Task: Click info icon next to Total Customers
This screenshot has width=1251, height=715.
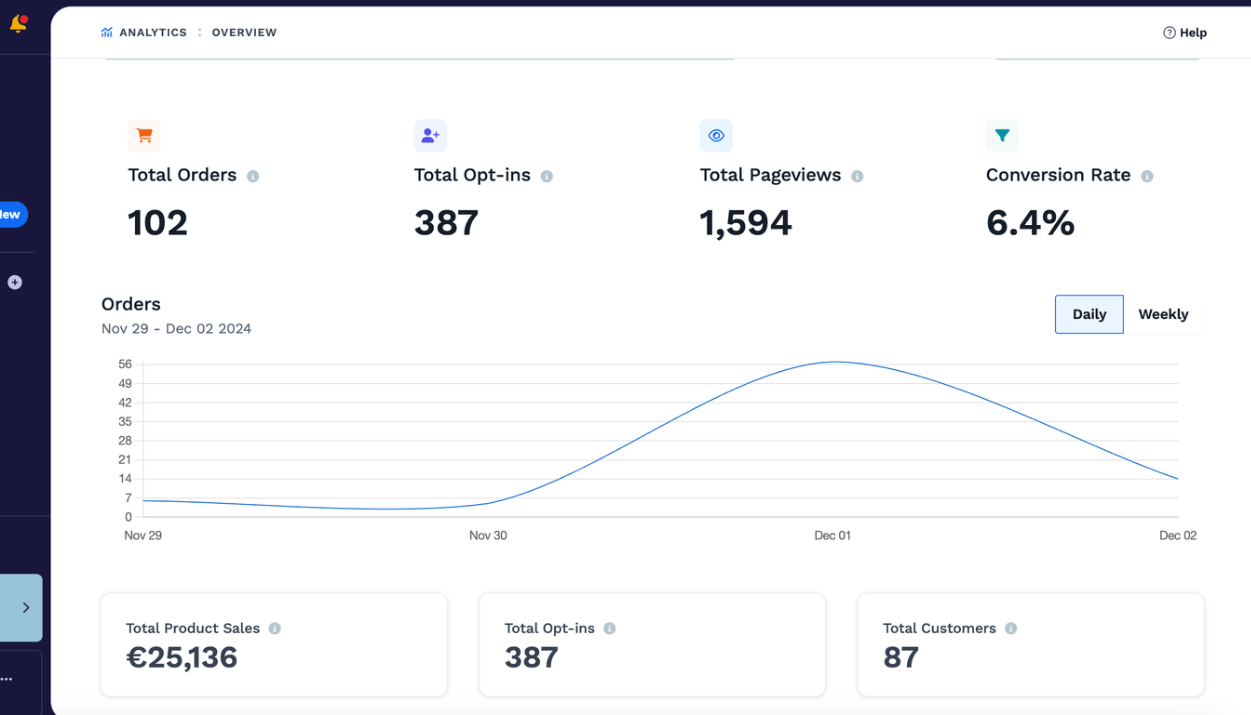Action: tap(1011, 629)
